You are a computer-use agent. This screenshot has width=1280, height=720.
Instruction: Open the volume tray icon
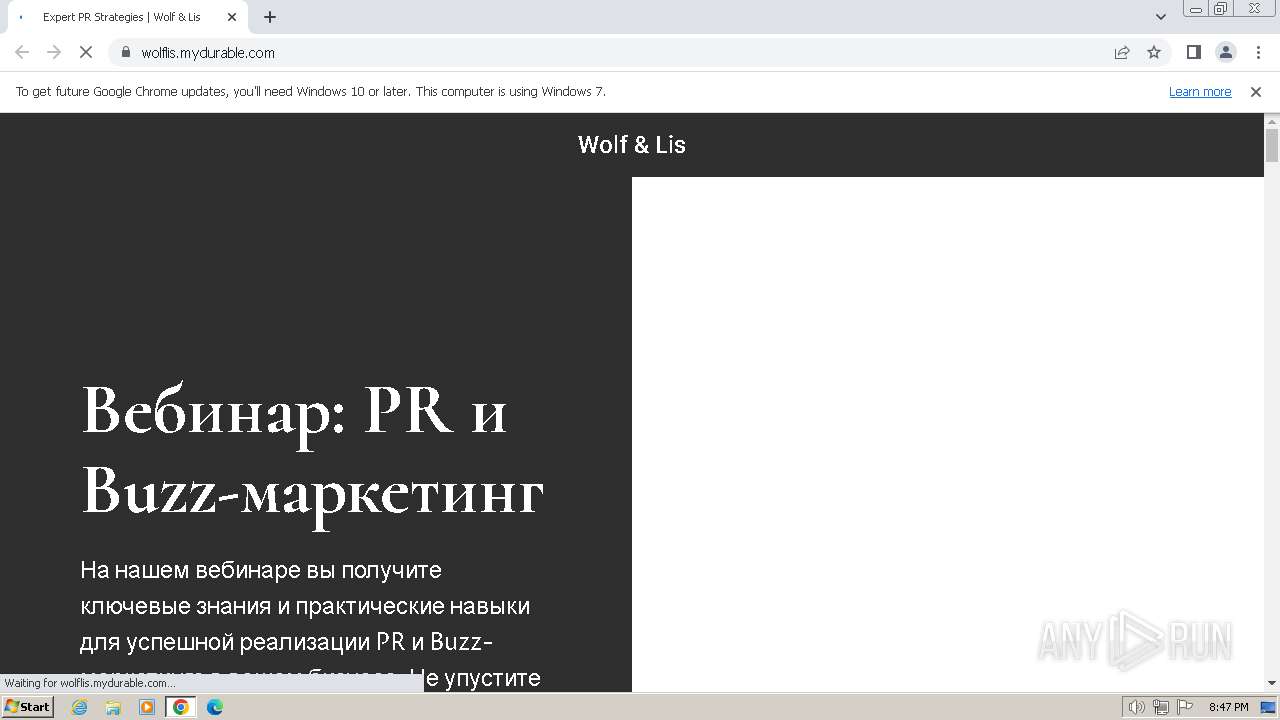coord(1137,707)
